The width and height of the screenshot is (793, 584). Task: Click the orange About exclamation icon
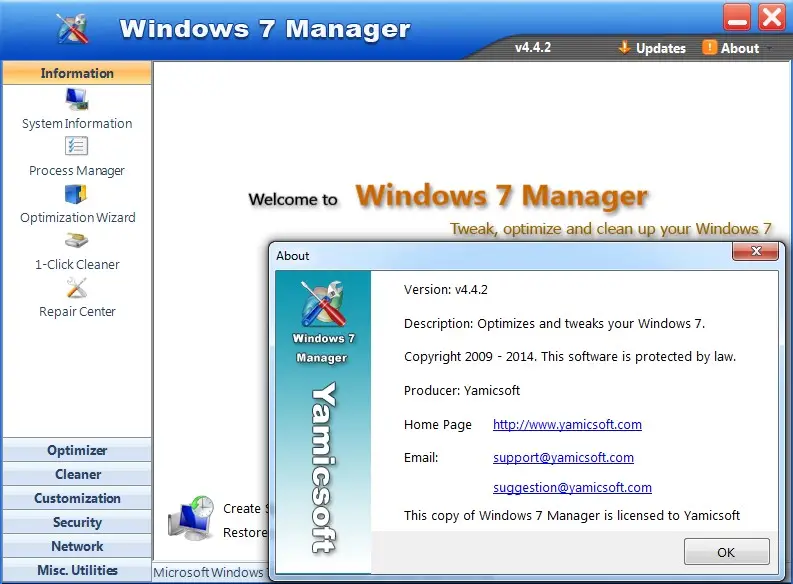pos(709,48)
